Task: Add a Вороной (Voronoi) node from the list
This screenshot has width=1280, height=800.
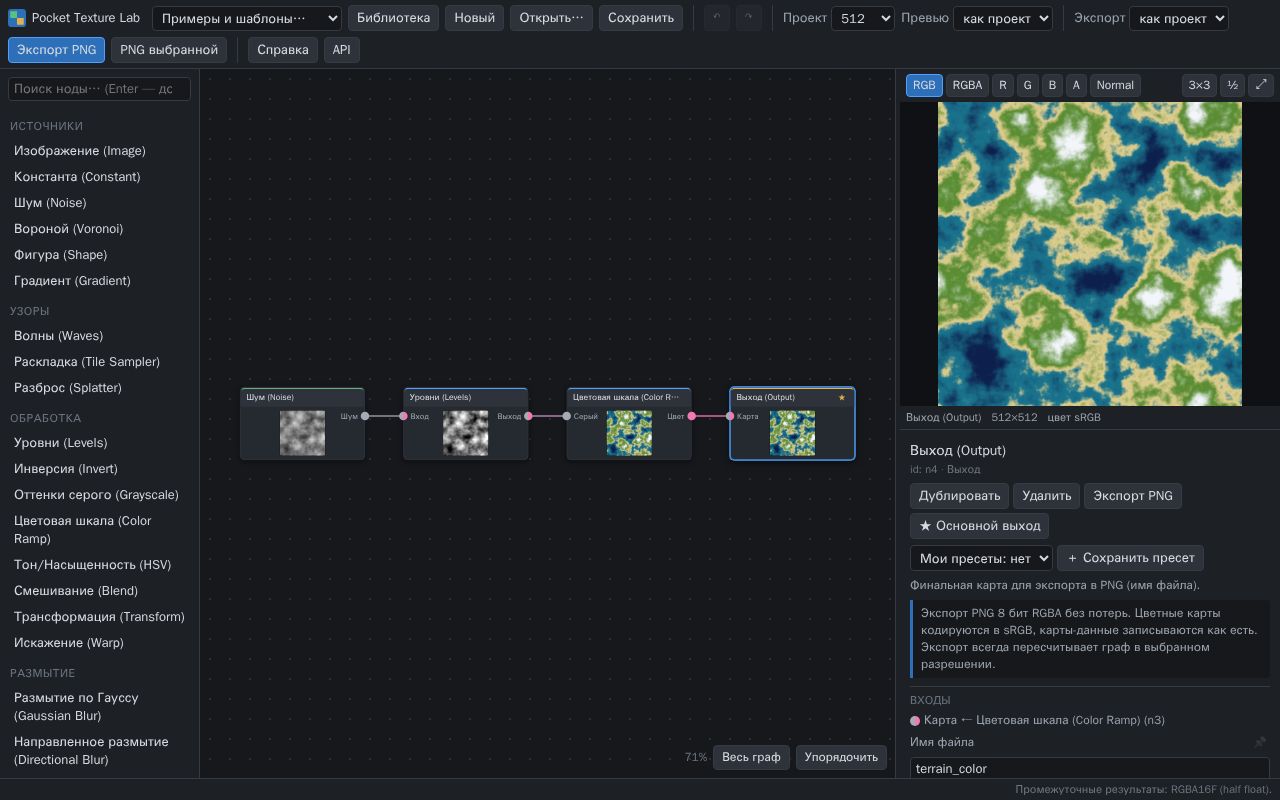Action: (100, 229)
